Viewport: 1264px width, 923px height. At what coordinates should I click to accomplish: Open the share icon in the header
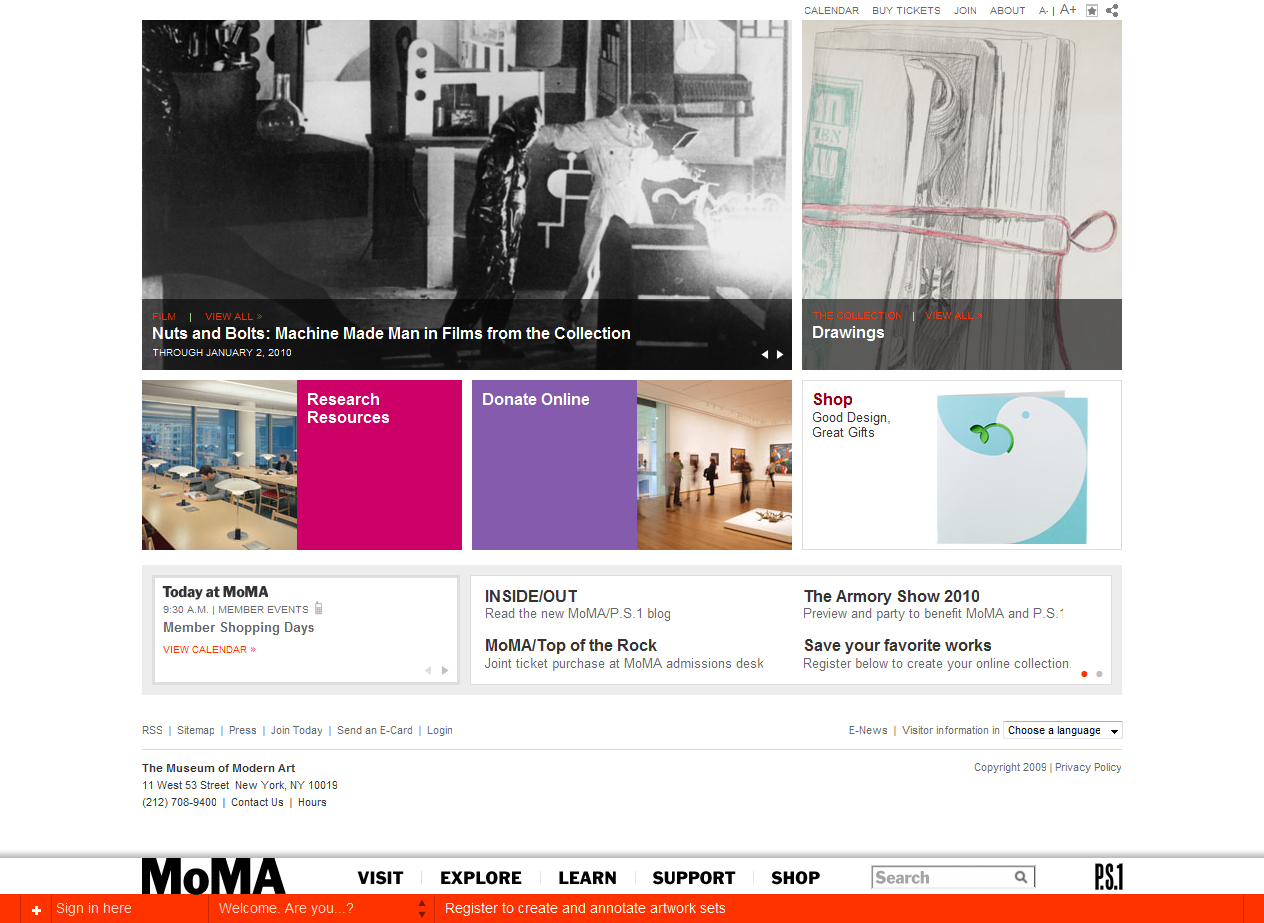1112,11
